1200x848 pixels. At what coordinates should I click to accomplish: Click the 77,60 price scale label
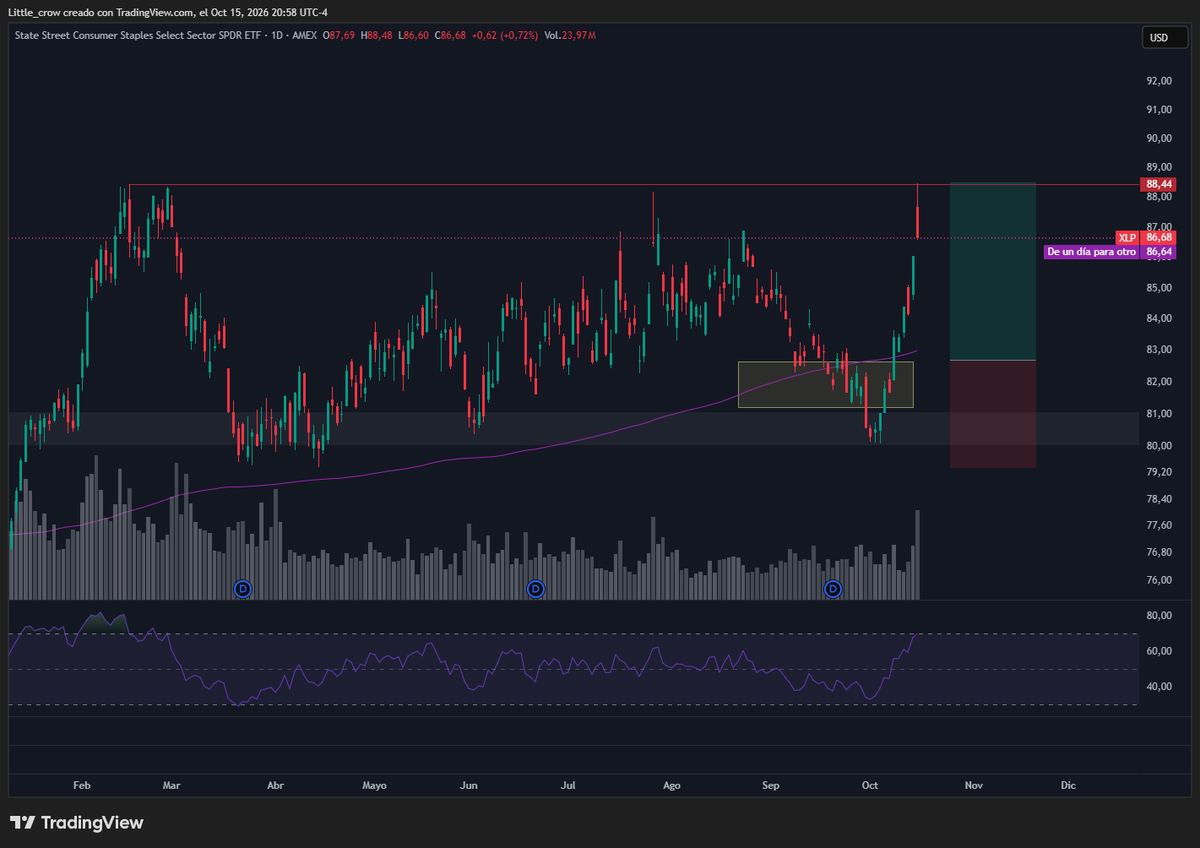(1158, 524)
